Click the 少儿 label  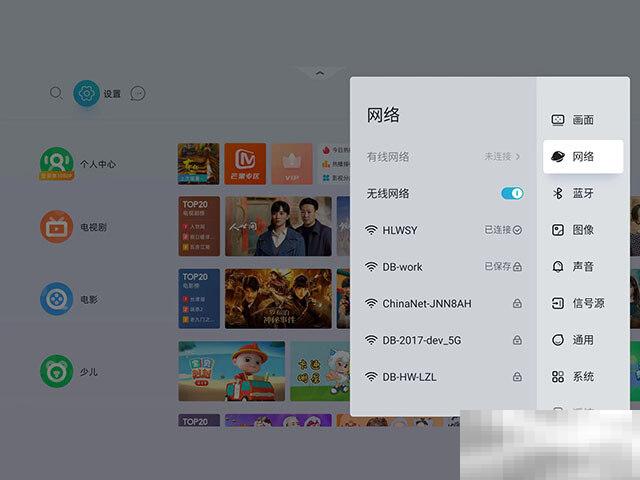89,372
